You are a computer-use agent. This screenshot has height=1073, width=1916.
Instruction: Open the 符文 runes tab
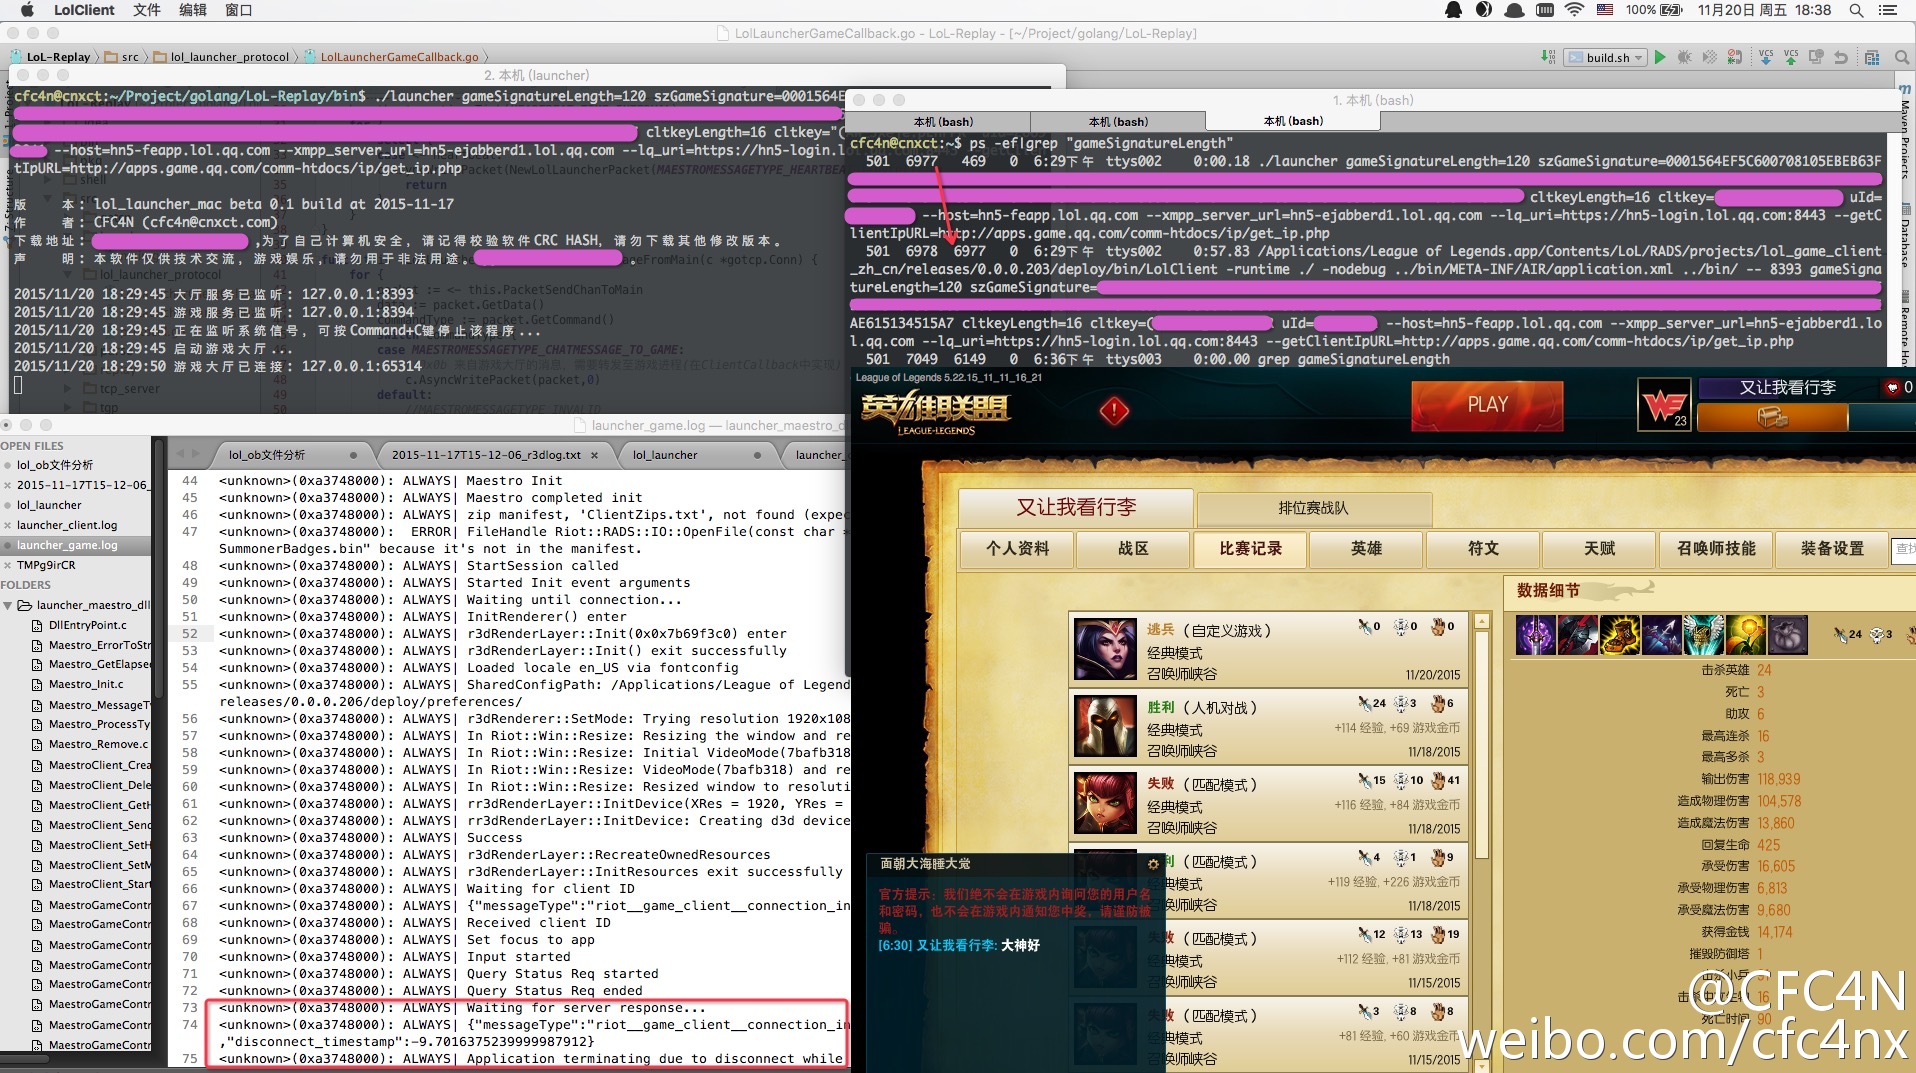click(x=1483, y=549)
